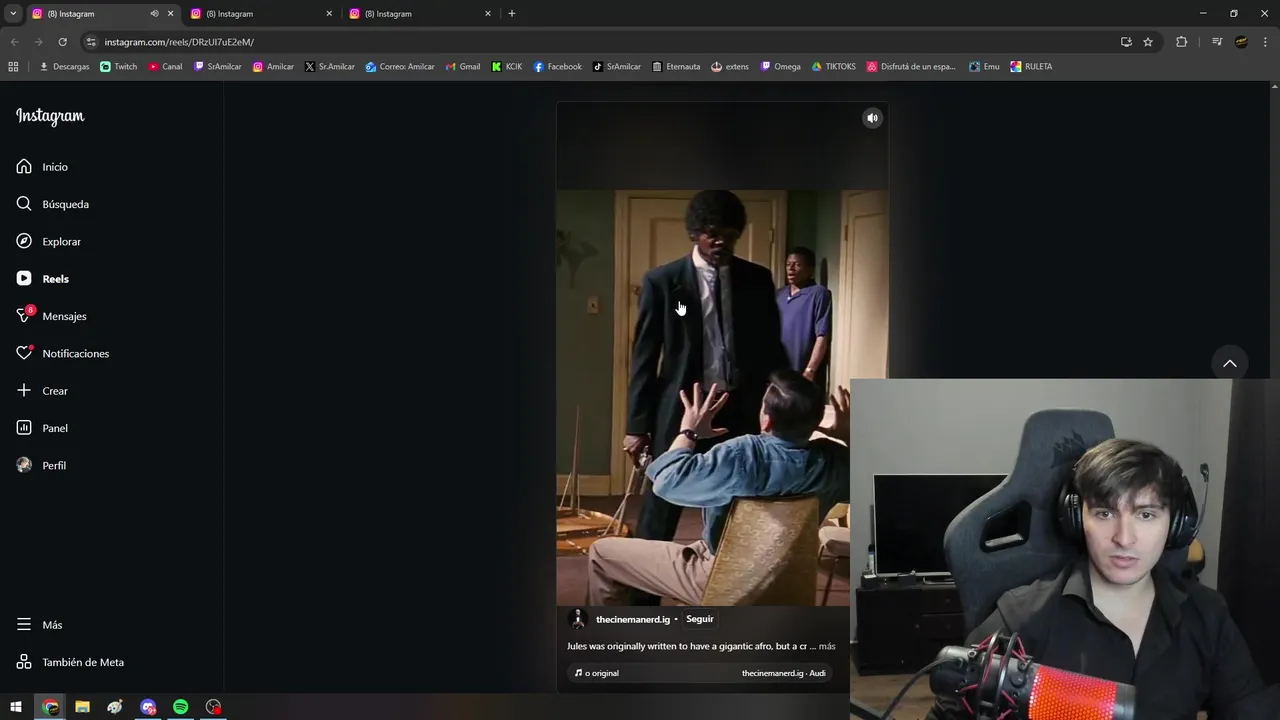Open the Eternauta bookmark

[x=676, y=67]
